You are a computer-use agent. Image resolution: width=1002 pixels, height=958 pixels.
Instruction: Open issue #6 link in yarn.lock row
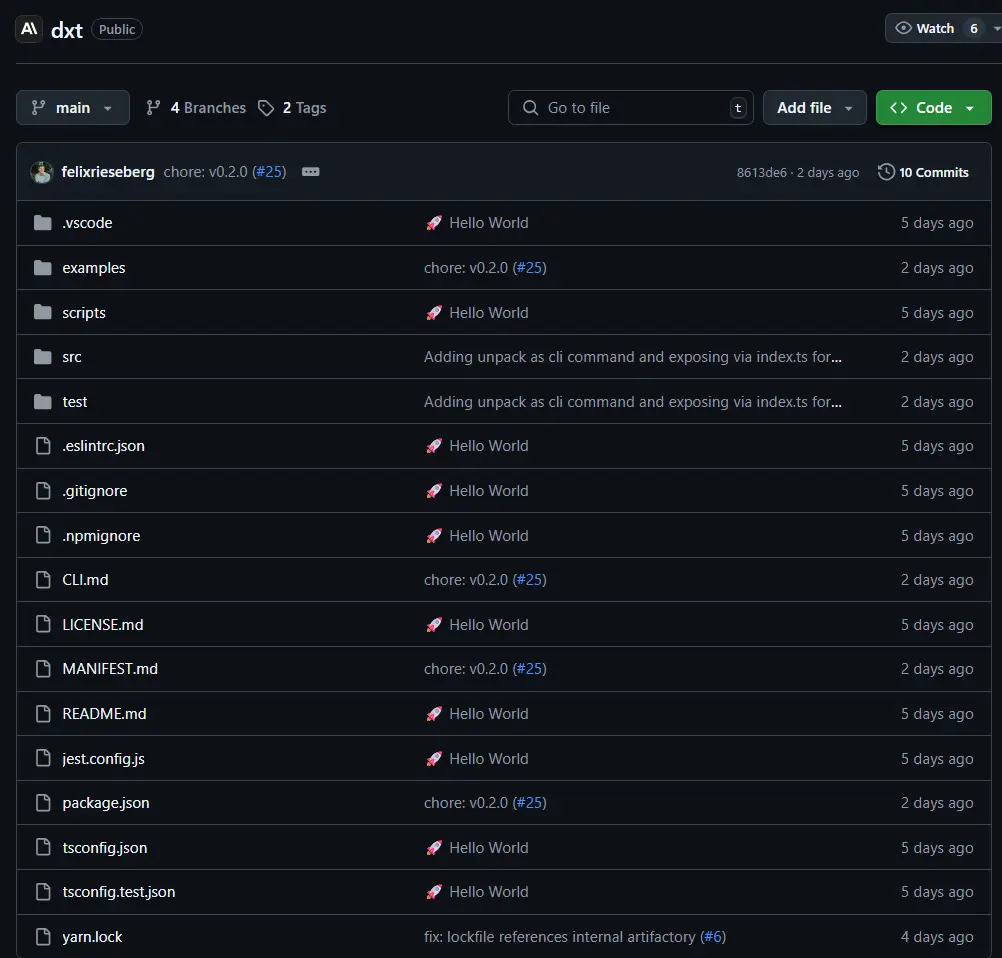[712, 937]
